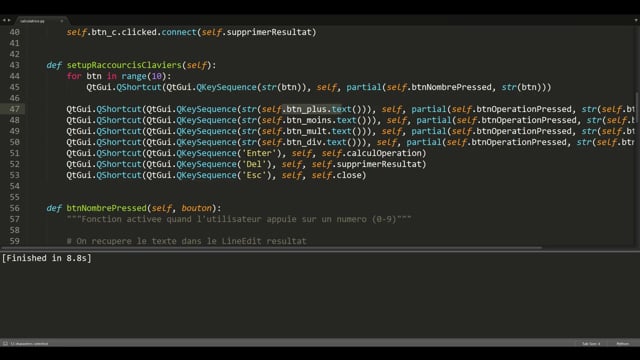The width and height of the screenshot is (640, 360).
Task: Click the btnNombrePressed function definition name
Action: 107,208
